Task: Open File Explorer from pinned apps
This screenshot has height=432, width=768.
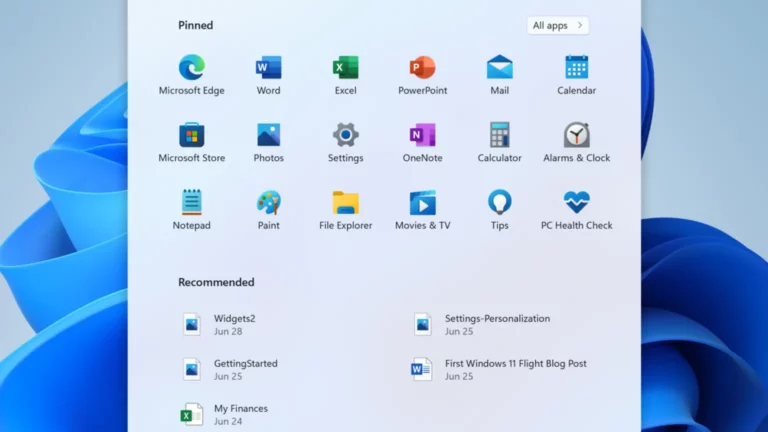Action: pos(345,210)
